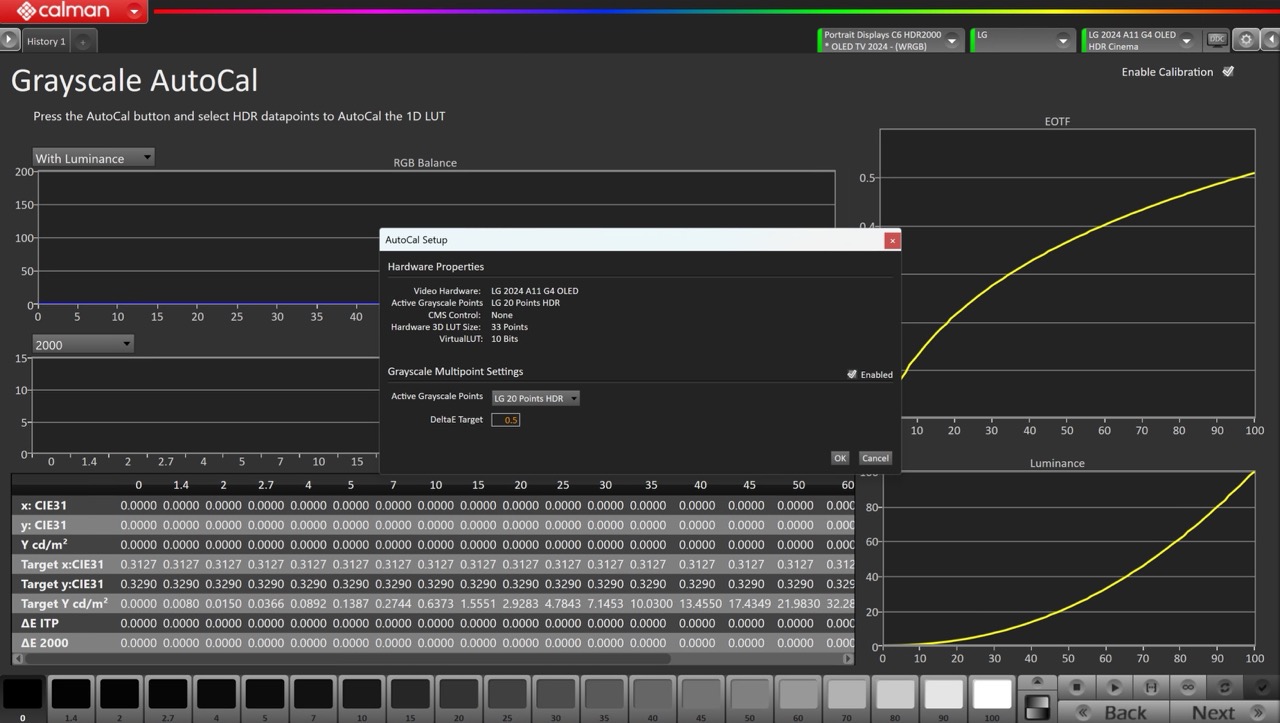
Task: Click the ΔE ITP row header
Action: coord(64,623)
